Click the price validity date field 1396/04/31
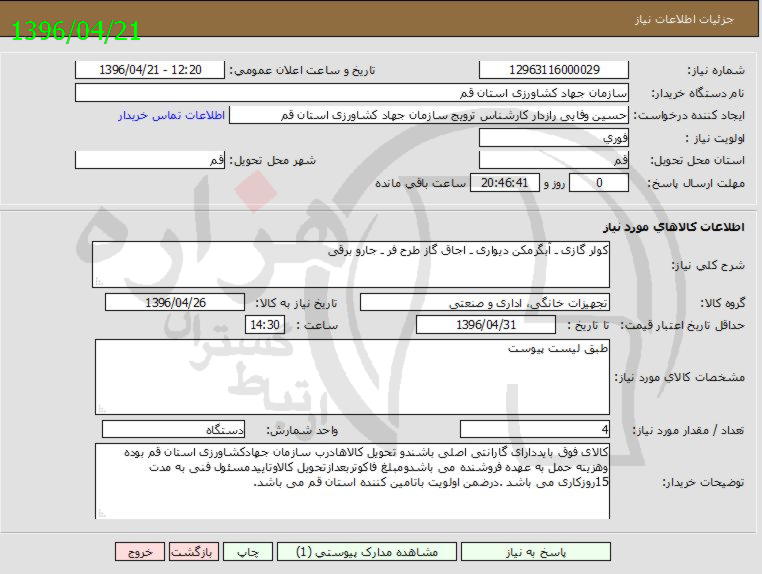Viewport: 762px width, 574px height. click(485, 325)
